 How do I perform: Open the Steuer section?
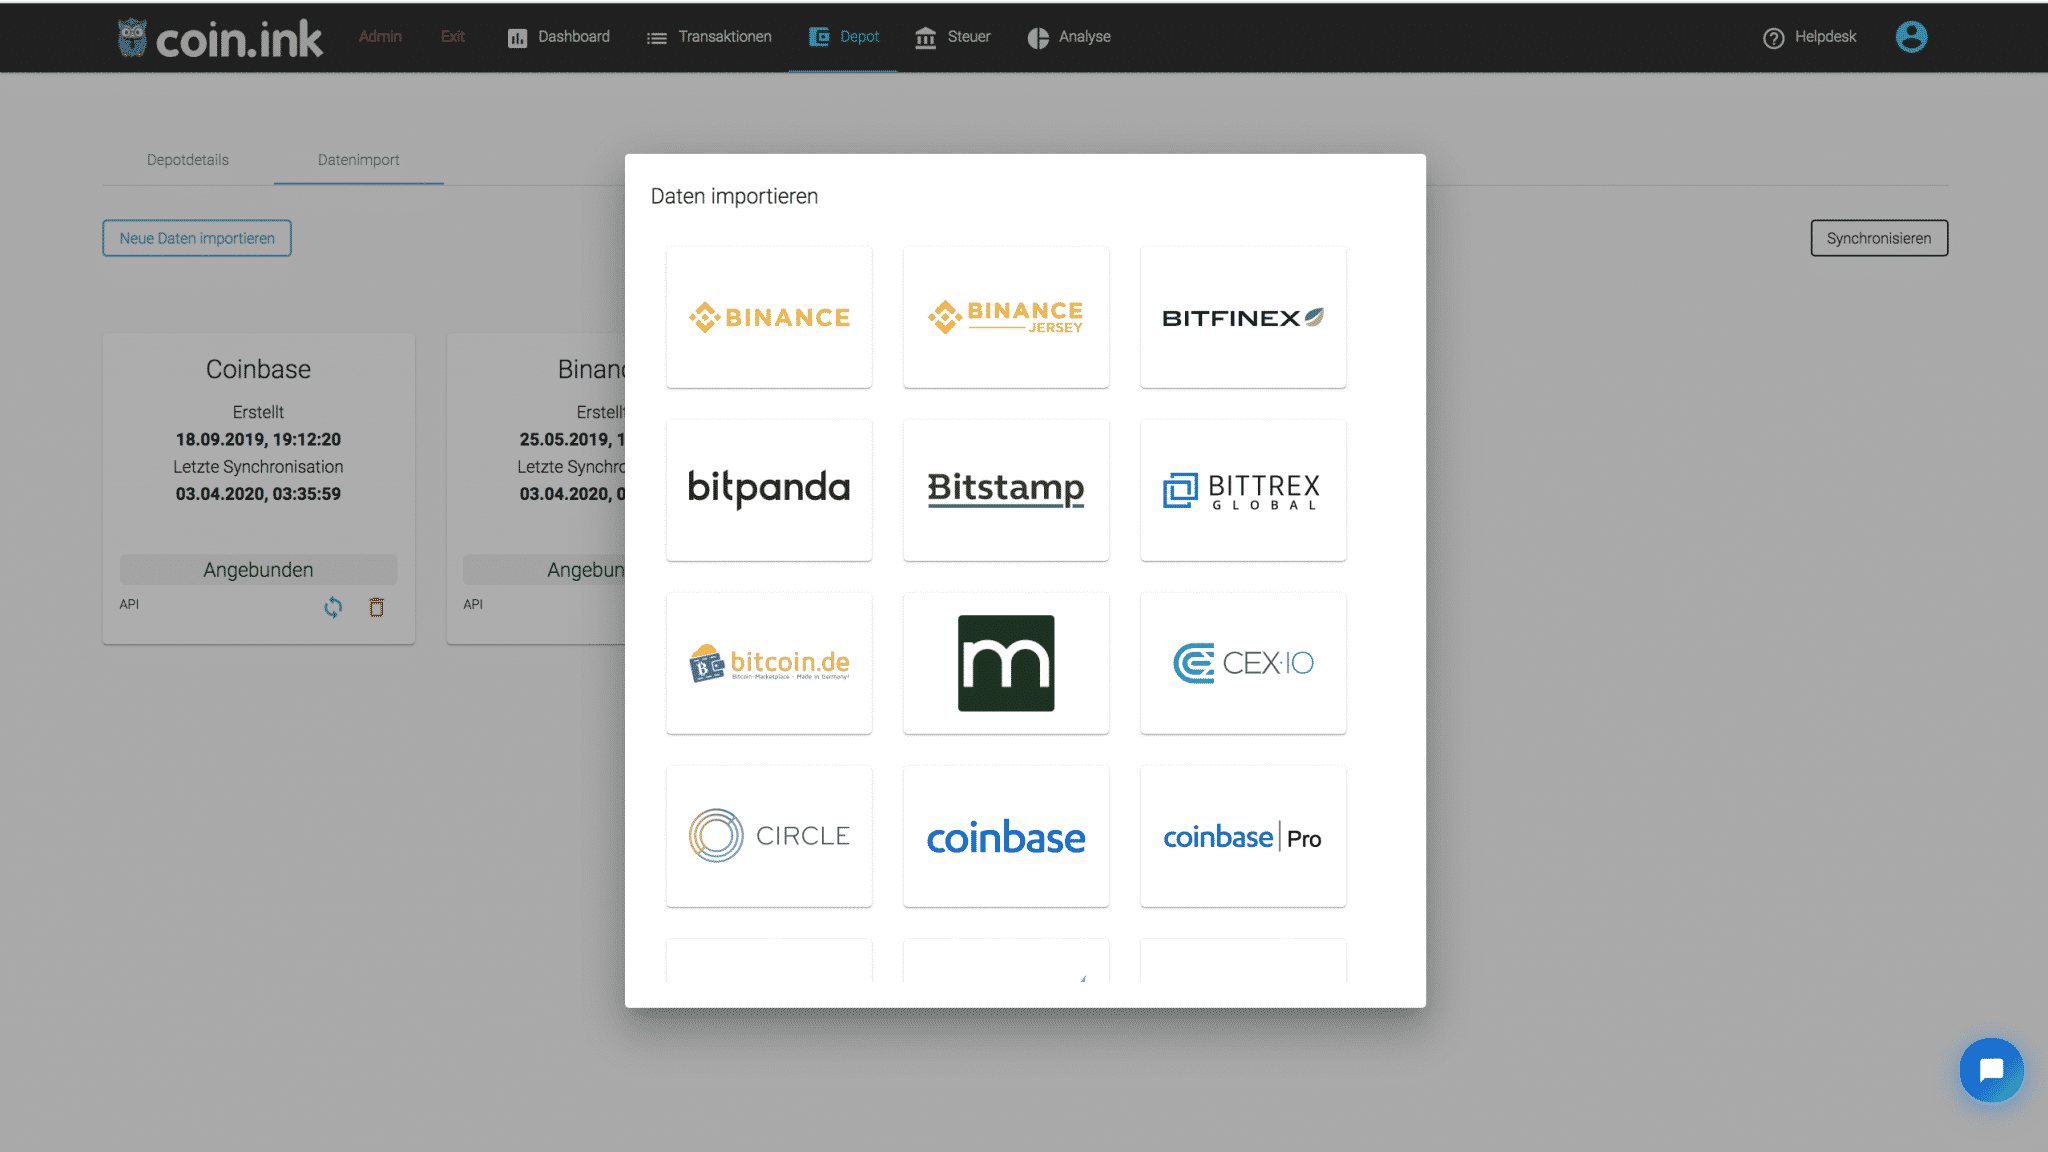tap(953, 37)
